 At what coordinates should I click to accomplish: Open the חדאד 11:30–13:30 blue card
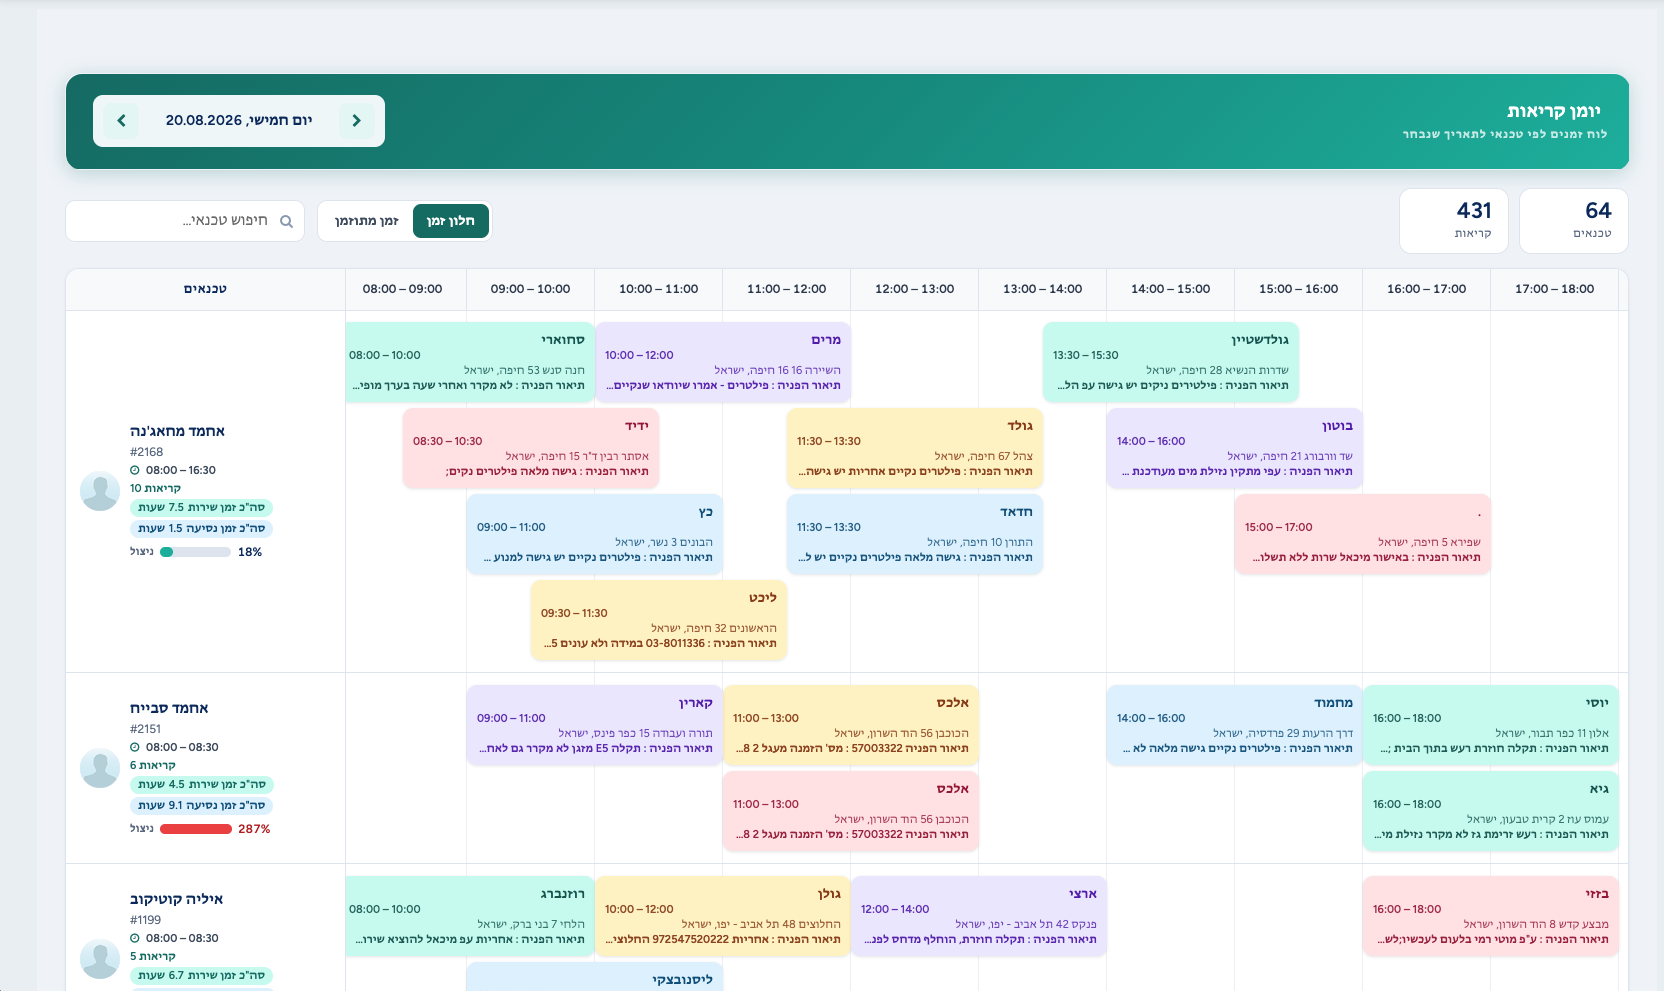(915, 534)
